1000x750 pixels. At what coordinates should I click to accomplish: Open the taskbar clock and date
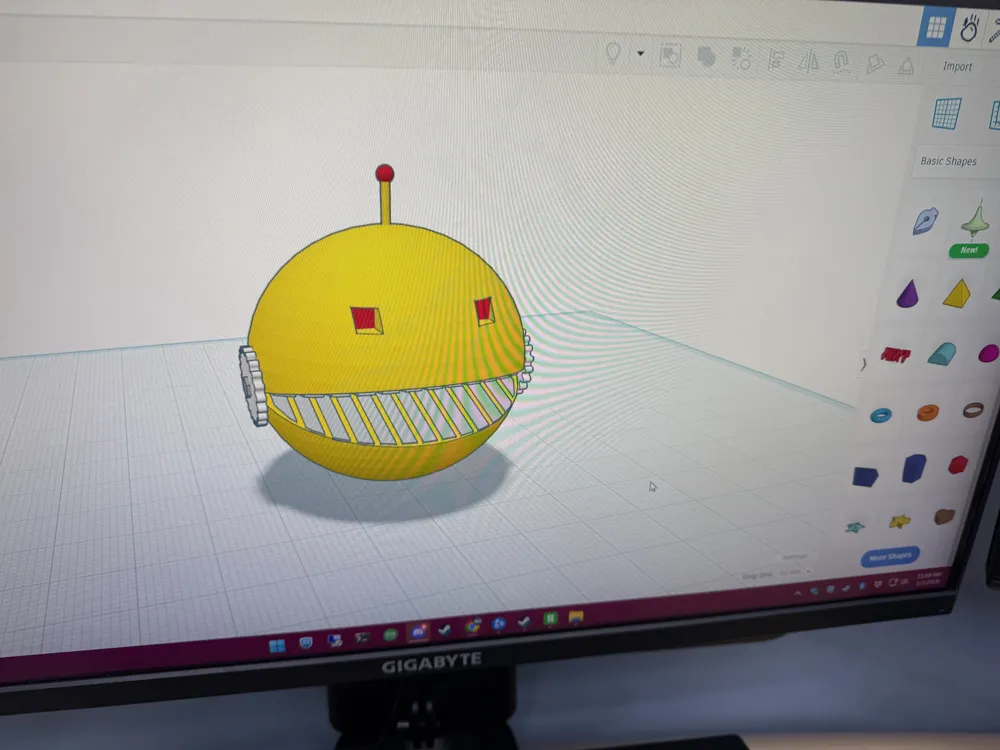pos(929,578)
